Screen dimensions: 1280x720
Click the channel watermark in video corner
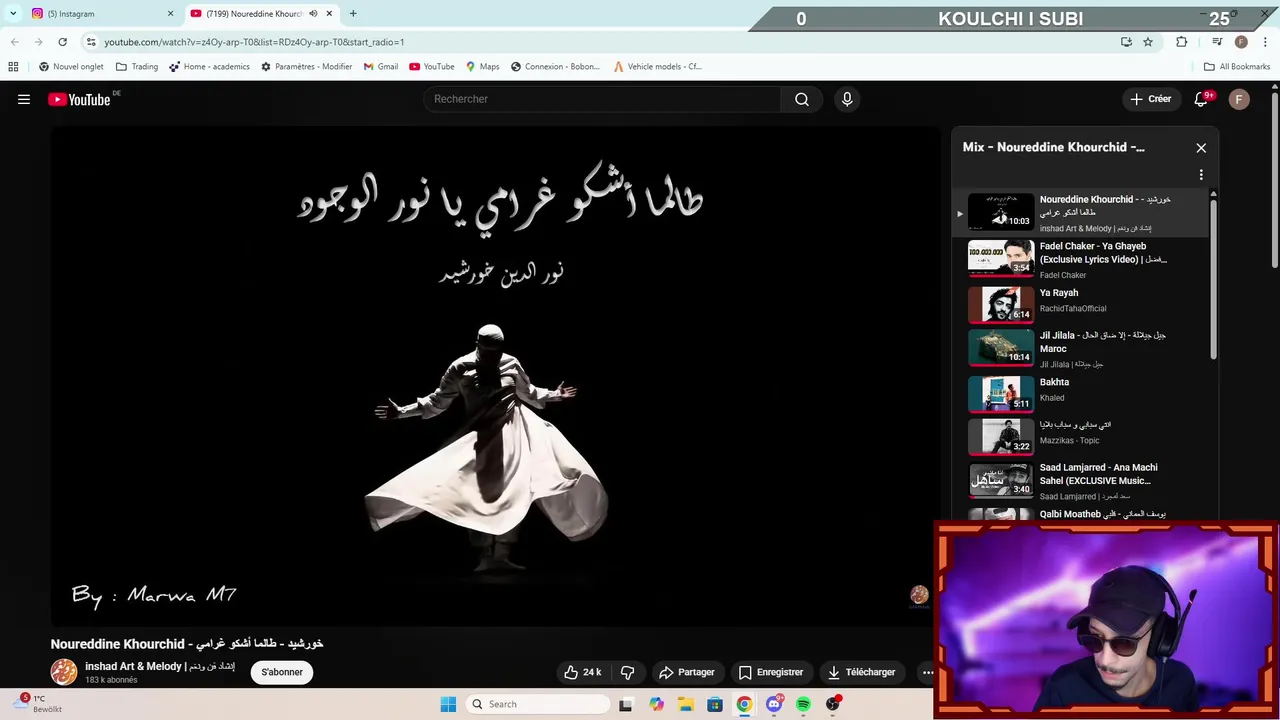[x=919, y=596]
